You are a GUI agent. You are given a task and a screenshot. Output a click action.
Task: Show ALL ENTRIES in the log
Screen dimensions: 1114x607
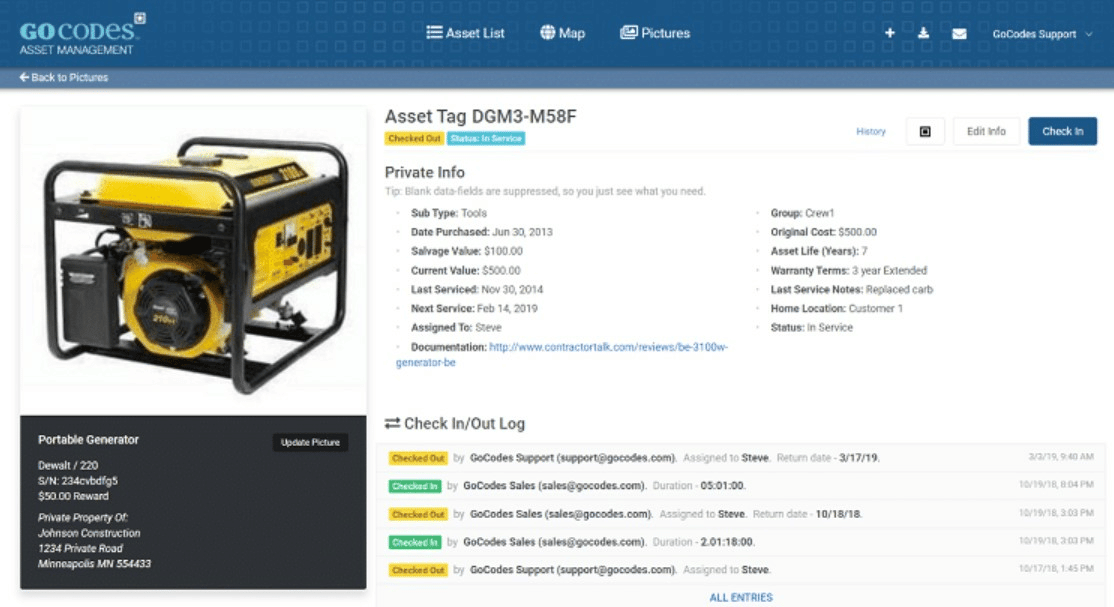tap(741, 597)
